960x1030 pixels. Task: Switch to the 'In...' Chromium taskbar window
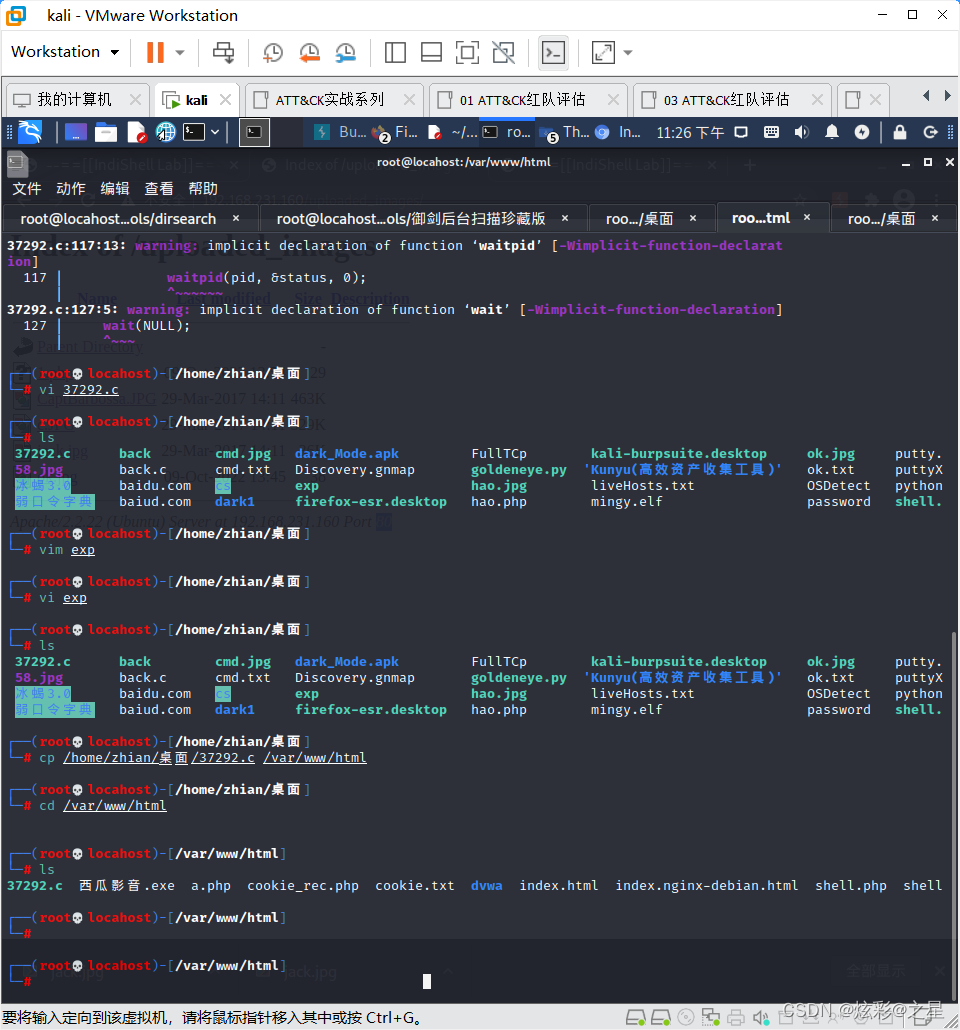coord(618,132)
